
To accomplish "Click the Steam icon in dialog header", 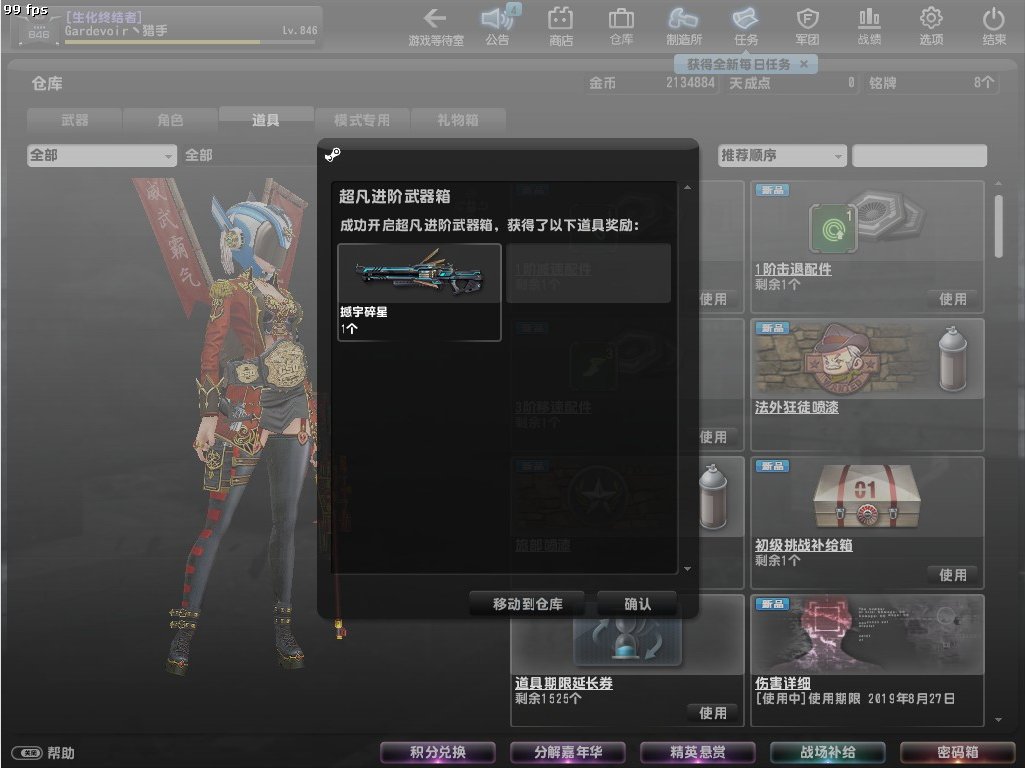I will pyautogui.click(x=333, y=155).
